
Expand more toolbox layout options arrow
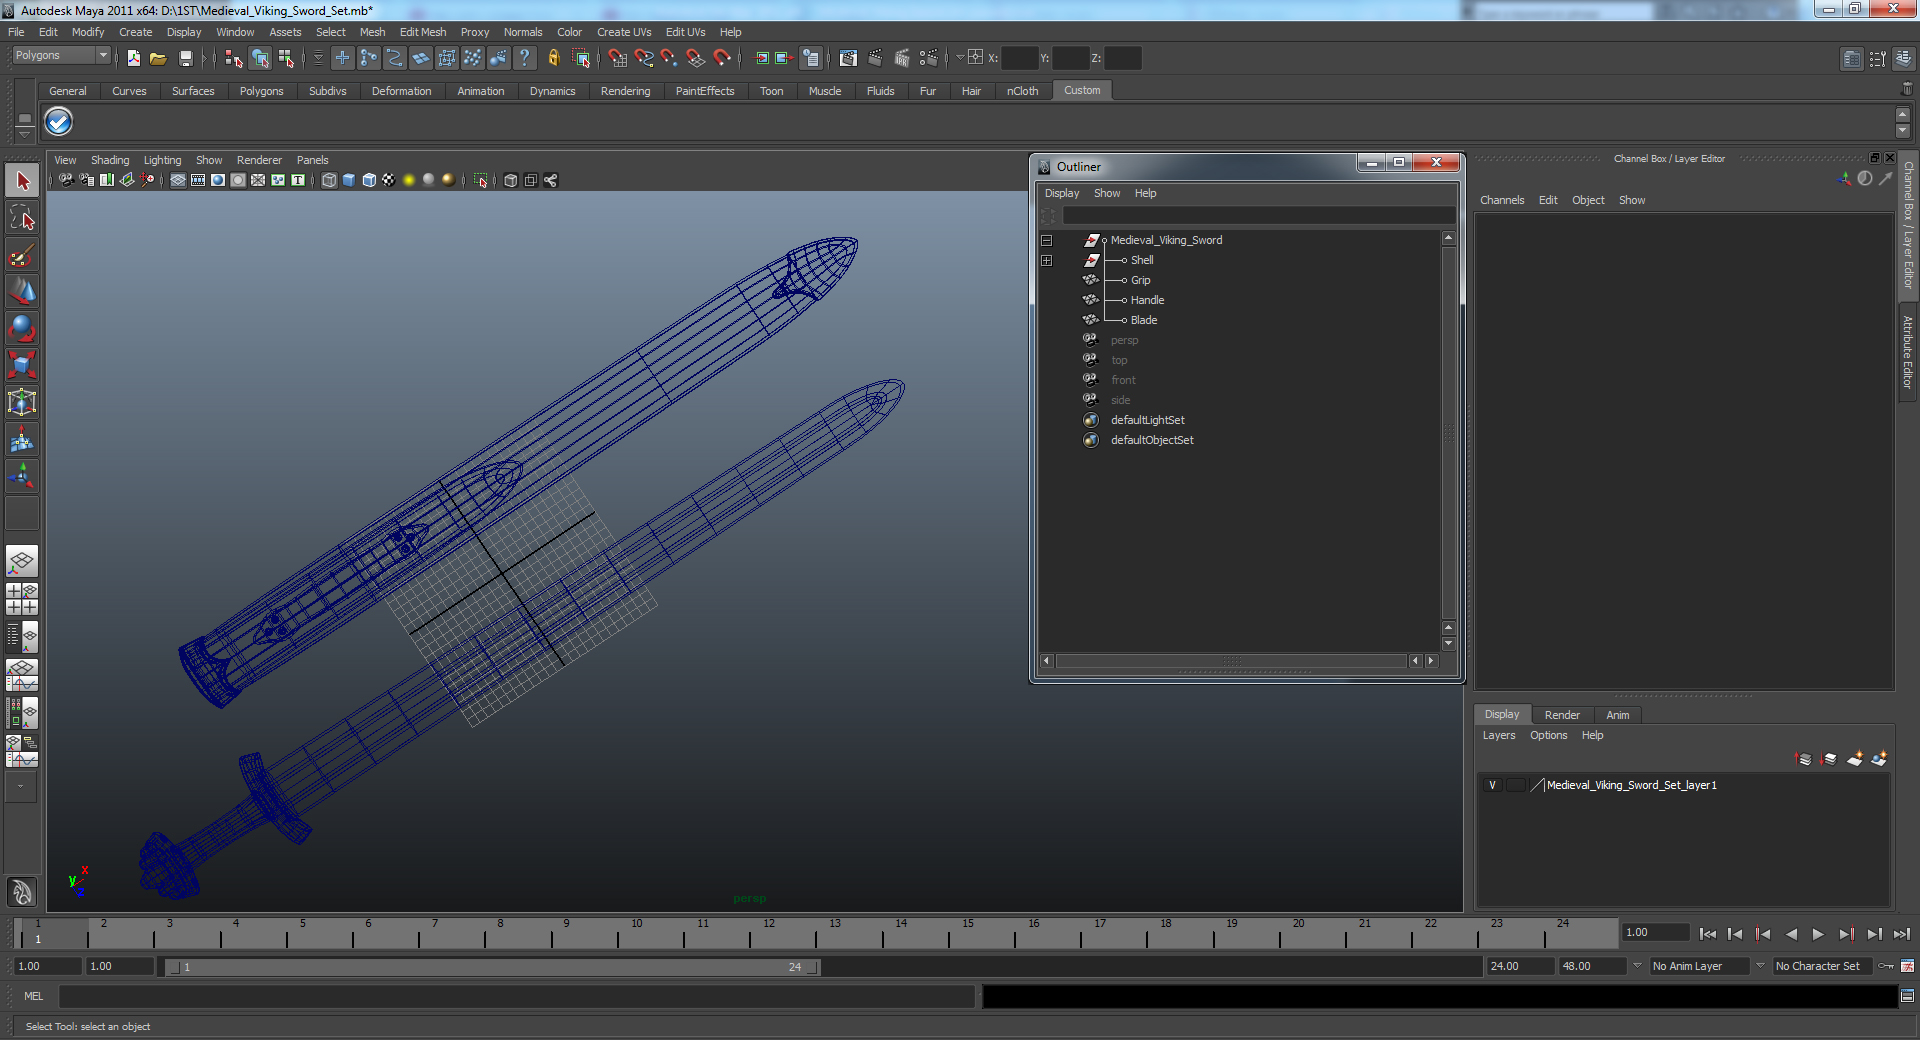(21, 787)
